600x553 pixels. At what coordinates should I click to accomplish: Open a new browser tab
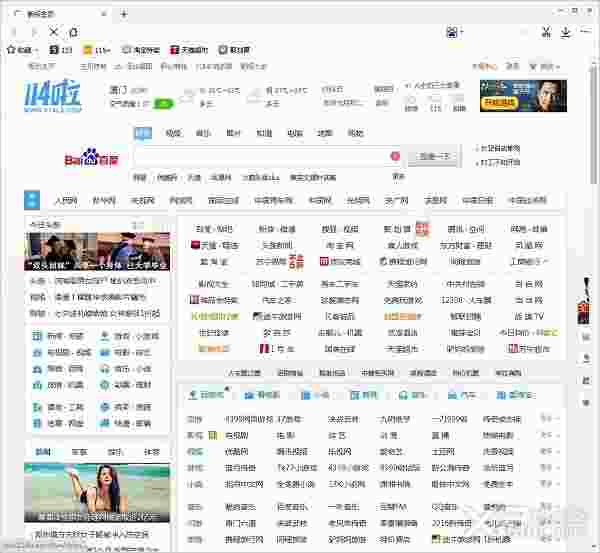tap(124, 14)
